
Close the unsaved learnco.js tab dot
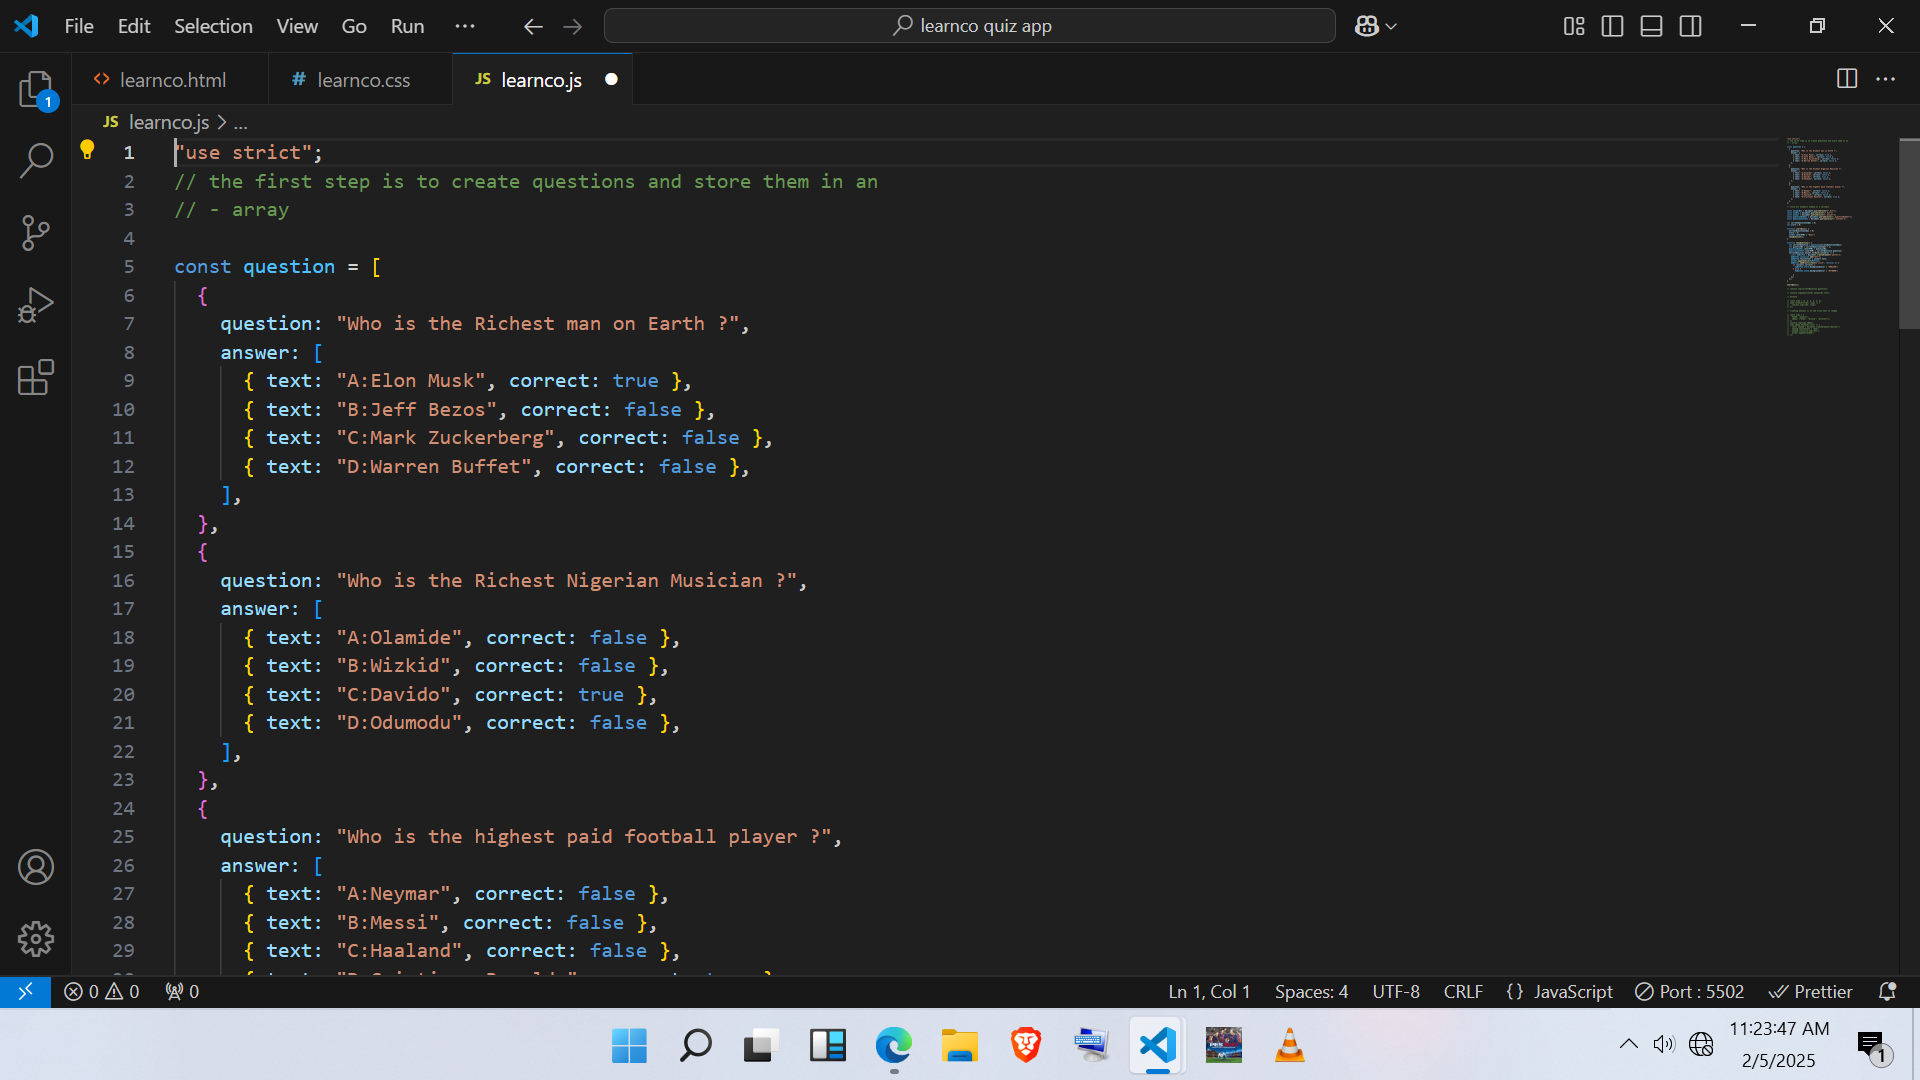pos(611,79)
